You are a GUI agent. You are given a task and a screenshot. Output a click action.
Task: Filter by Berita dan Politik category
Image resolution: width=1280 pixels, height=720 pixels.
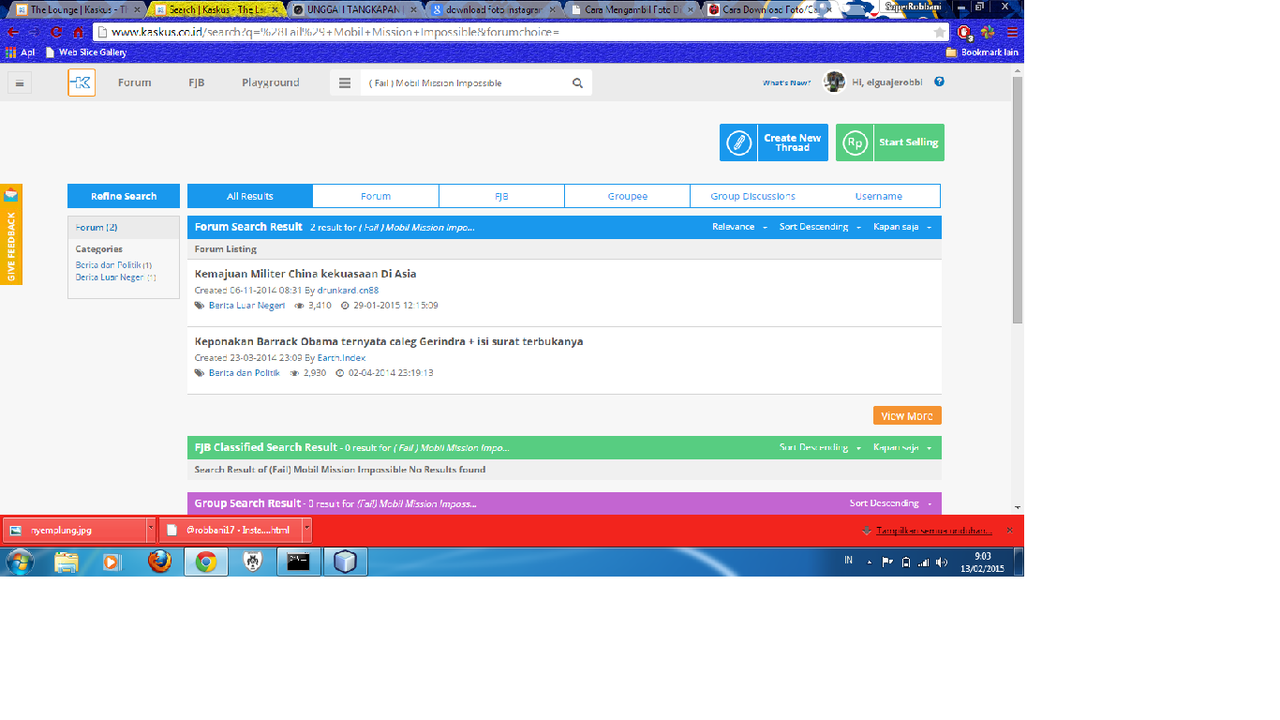tap(108, 265)
